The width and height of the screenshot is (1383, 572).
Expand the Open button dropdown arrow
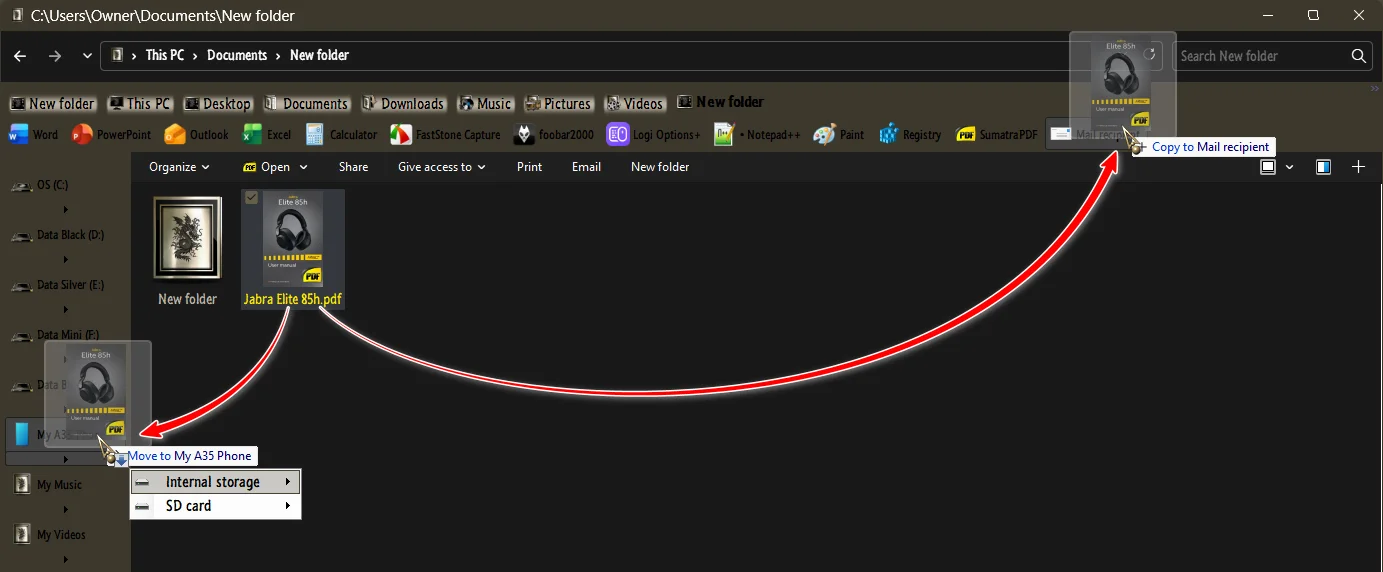coord(303,167)
